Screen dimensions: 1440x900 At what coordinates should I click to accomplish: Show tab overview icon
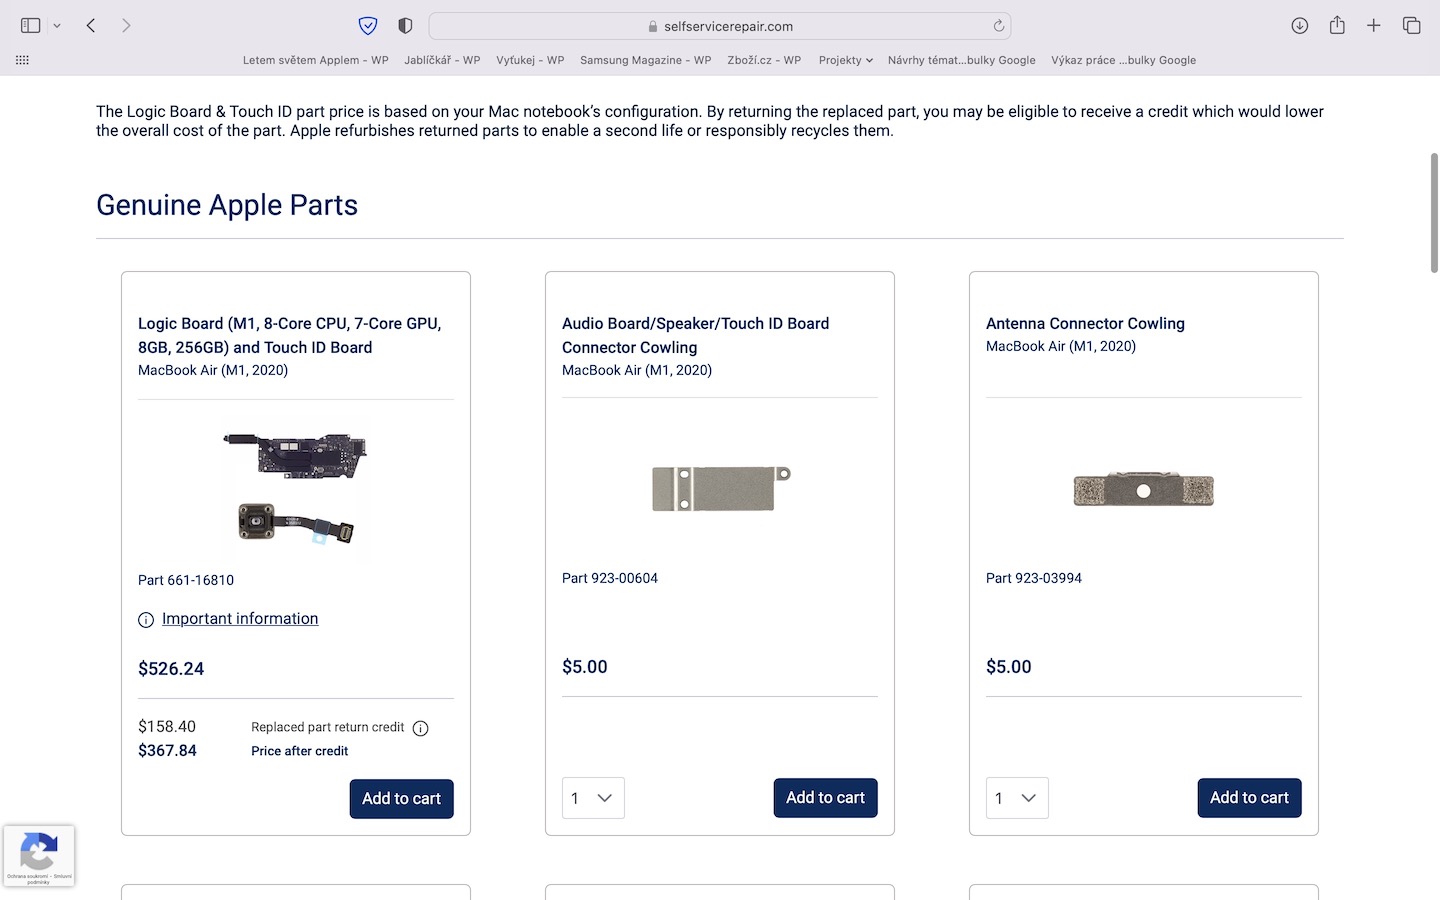[1411, 26]
